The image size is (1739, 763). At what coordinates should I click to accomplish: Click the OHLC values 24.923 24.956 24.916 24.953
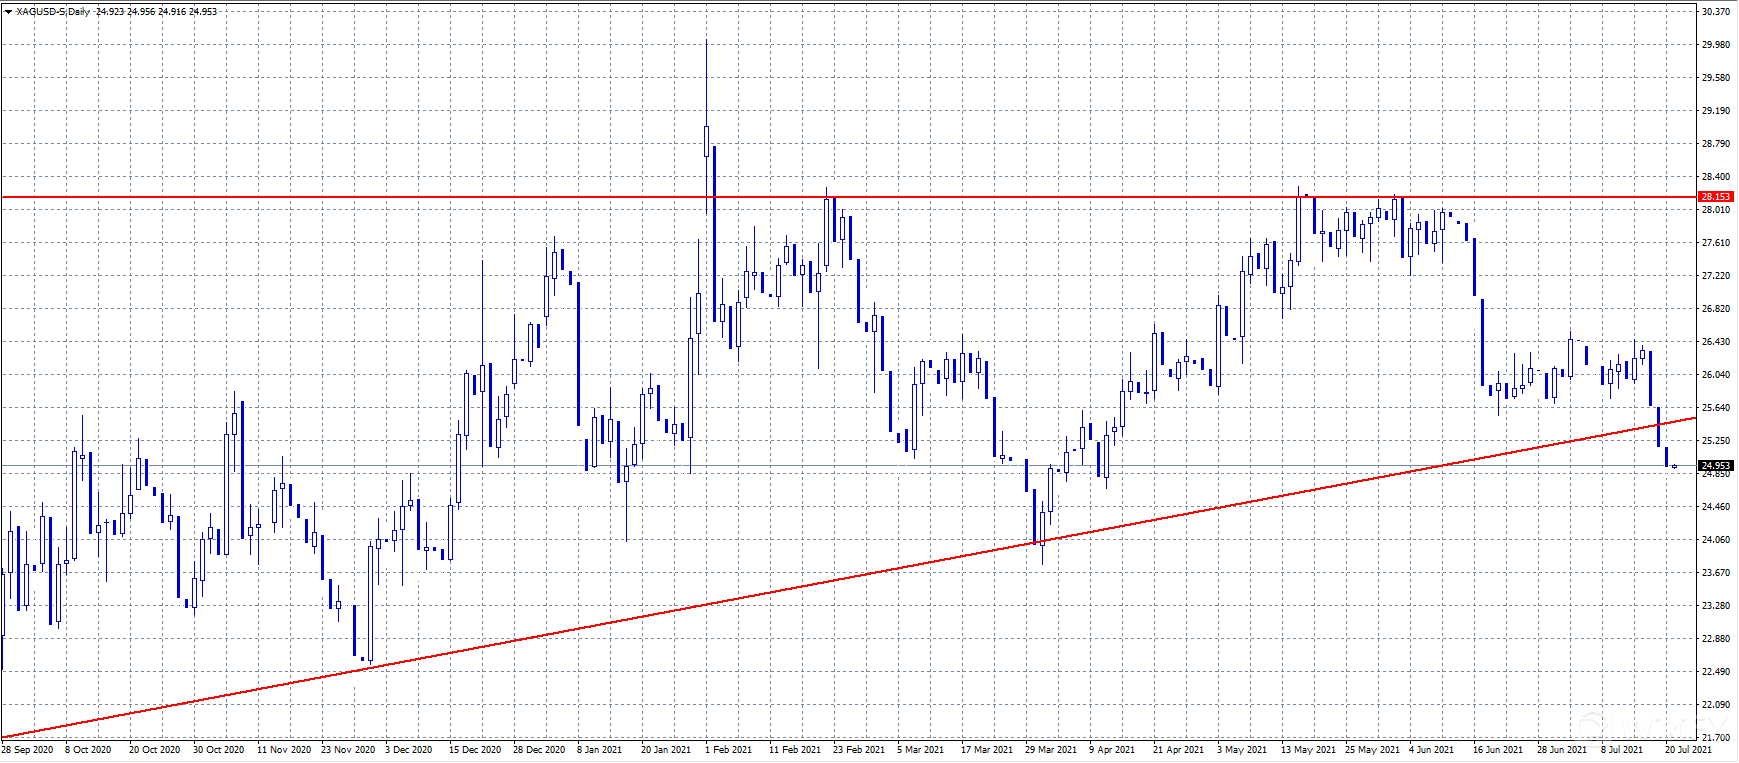[156, 12]
